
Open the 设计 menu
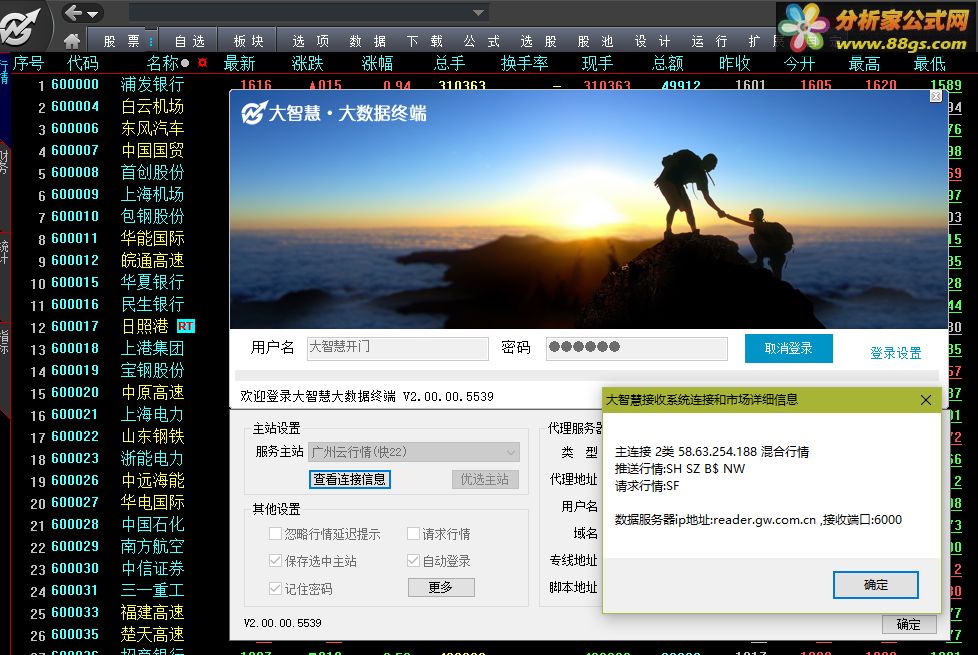point(653,41)
